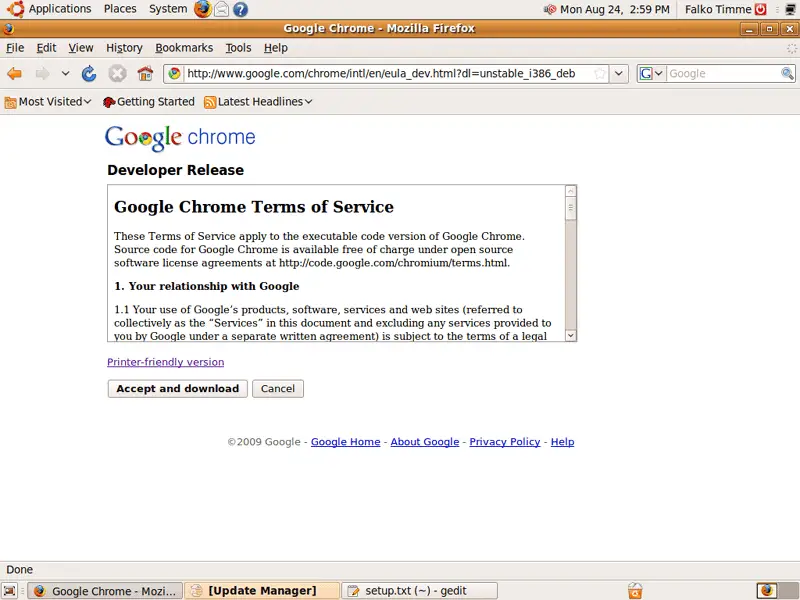
Task: Open the Places menu
Action: 120,9
